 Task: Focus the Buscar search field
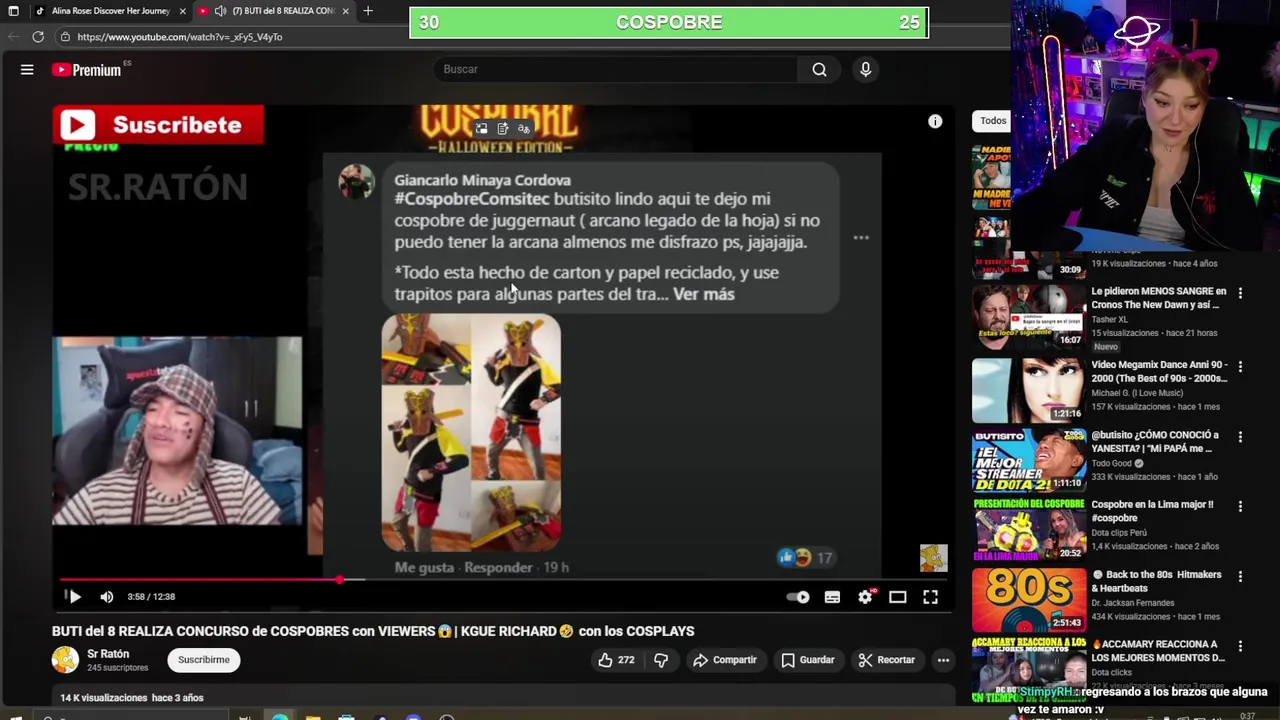(615, 69)
